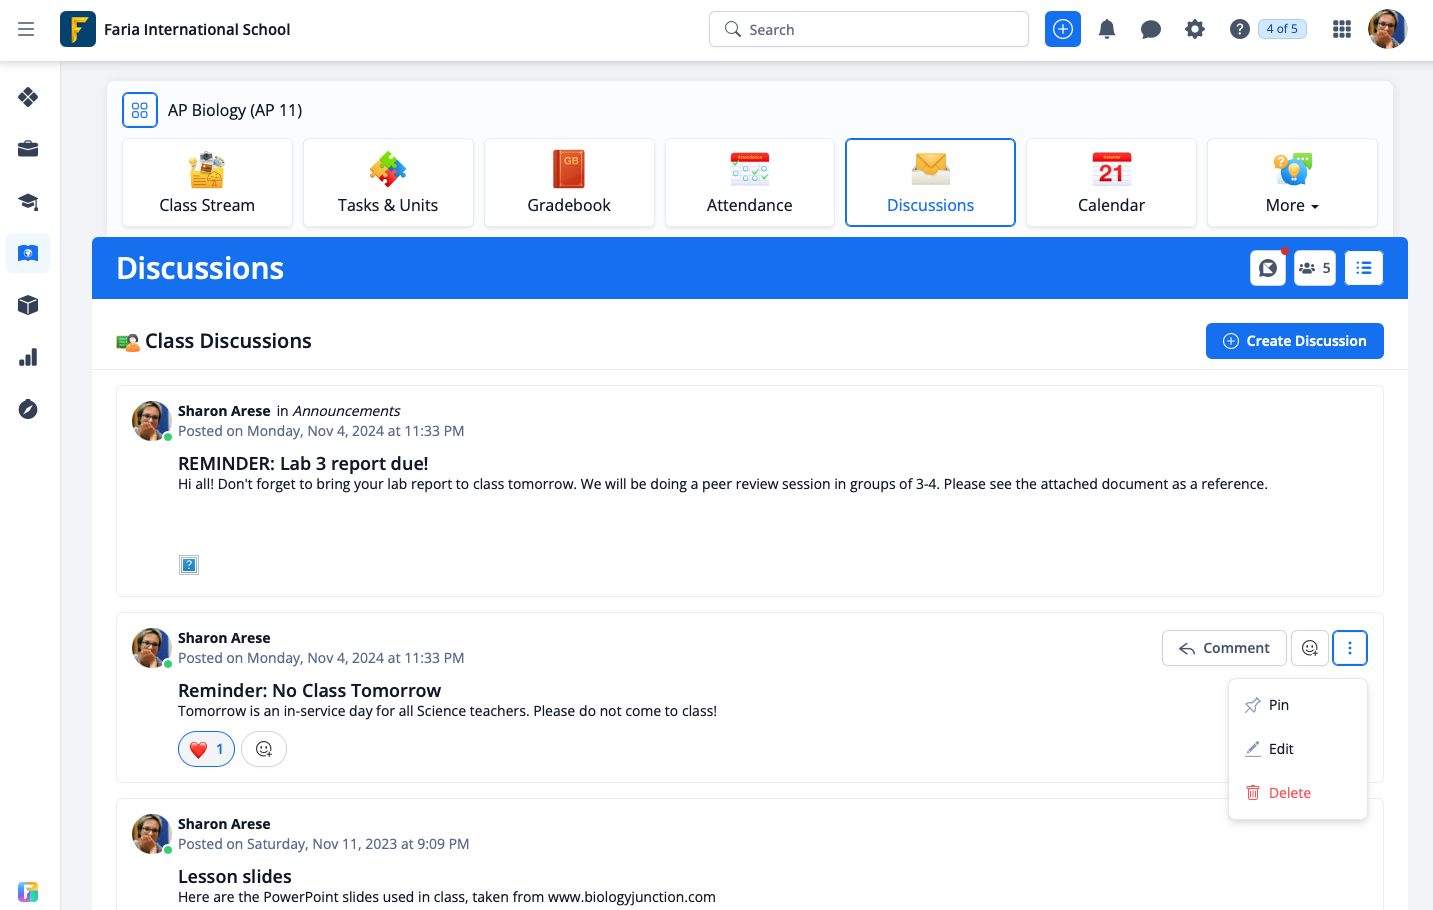Toggle the heart reaction with count 1

[x=206, y=749]
